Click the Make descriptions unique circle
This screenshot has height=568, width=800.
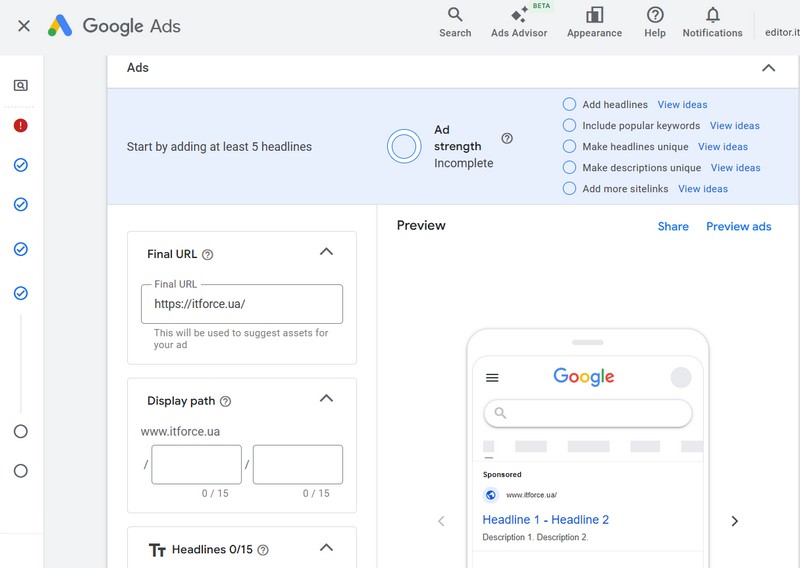(x=569, y=167)
